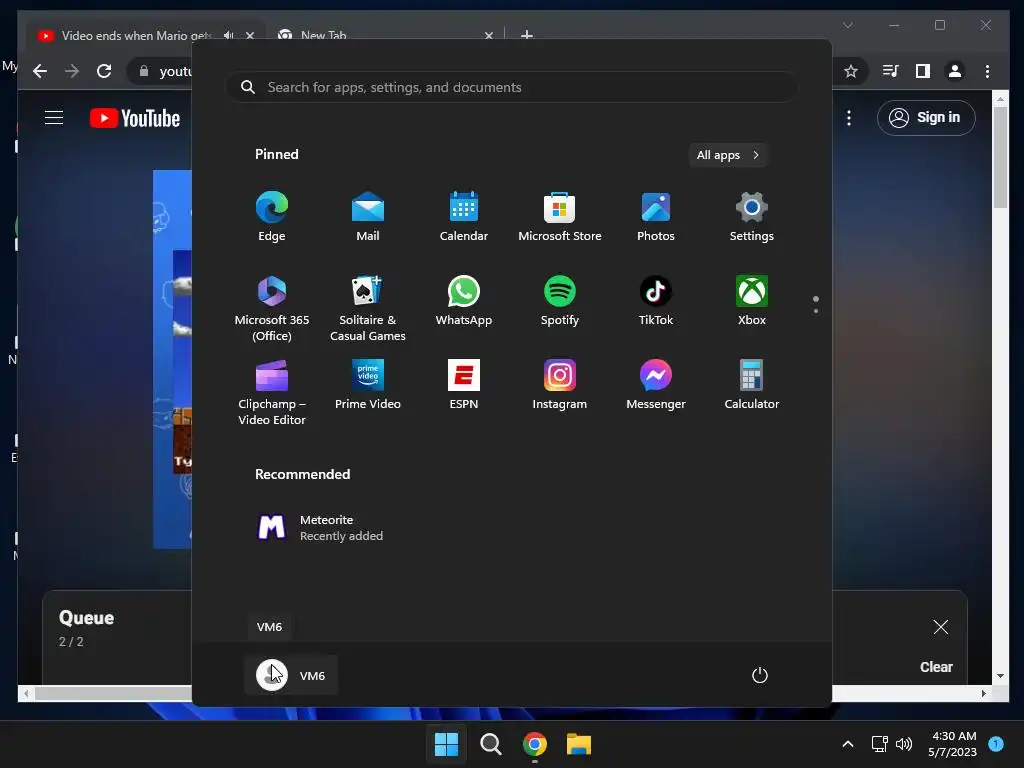The image size is (1024, 768).
Task: Close the New Tab tab
Action: (x=488, y=35)
